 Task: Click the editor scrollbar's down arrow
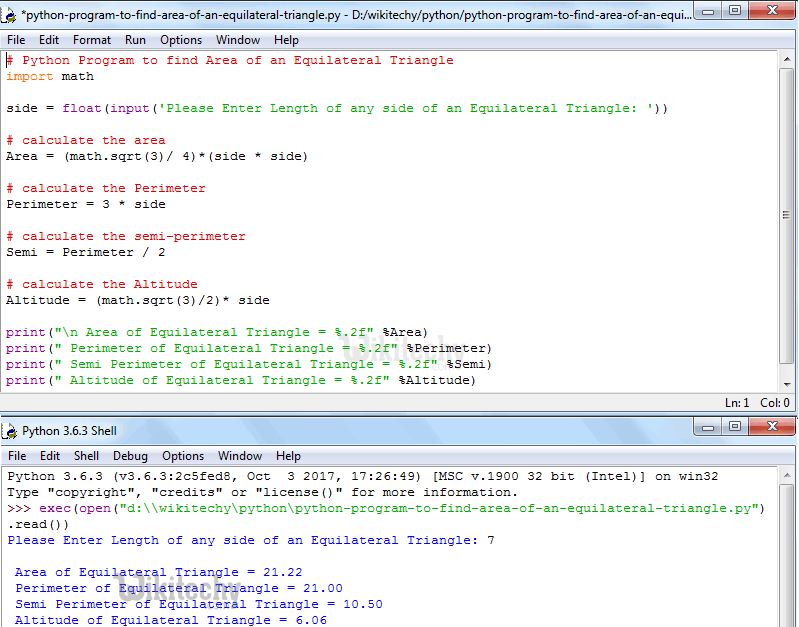click(788, 384)
